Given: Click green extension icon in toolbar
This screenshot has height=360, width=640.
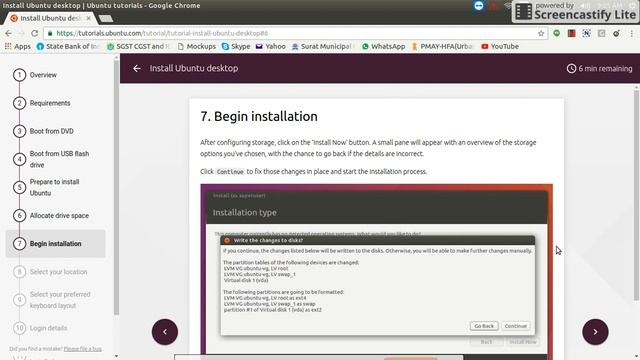Looking at the screenshot, I should [x=556, y=33].
